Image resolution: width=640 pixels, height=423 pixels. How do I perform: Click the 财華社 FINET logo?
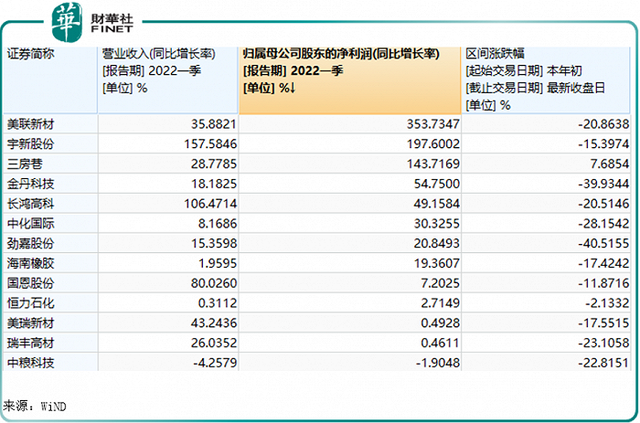pos(93,21)
